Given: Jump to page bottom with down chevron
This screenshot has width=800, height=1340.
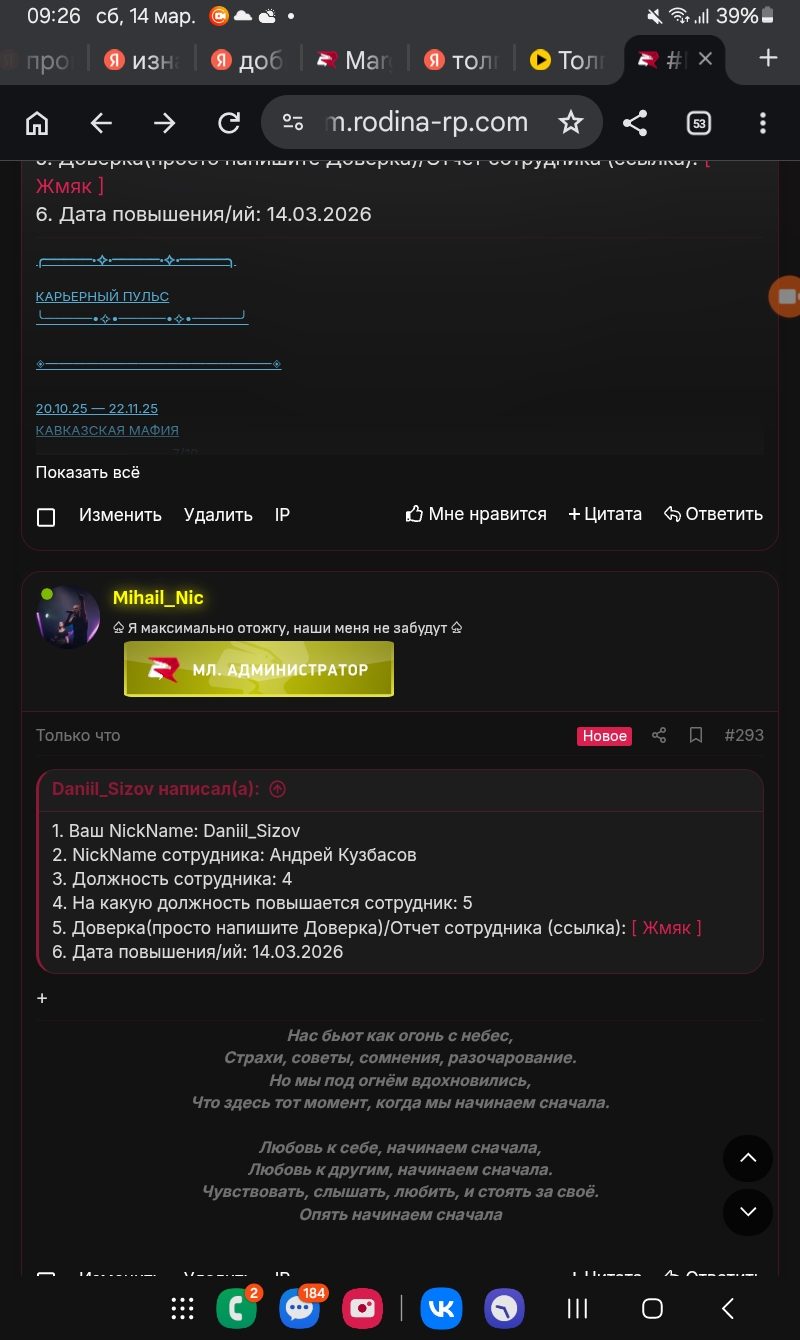Looking at the screenshot, I should coord(748,1212).
